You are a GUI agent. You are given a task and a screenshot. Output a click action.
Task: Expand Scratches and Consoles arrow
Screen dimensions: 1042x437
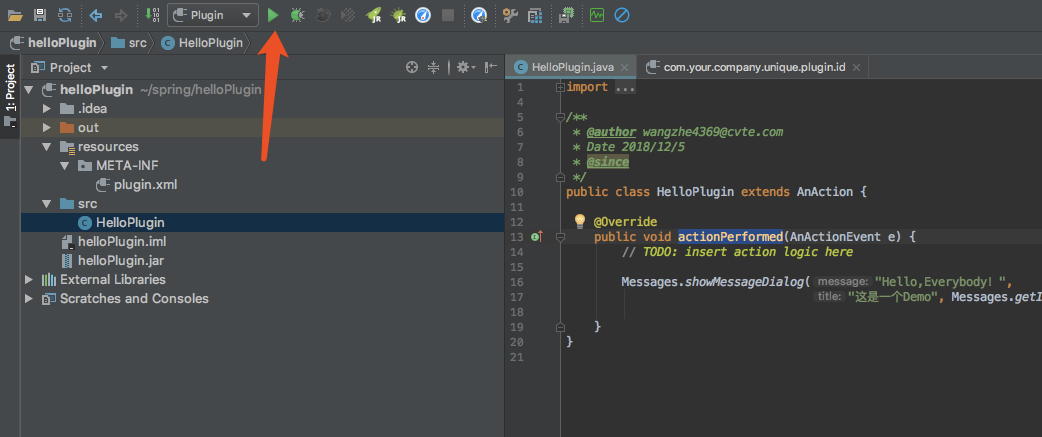pos(29,299)
